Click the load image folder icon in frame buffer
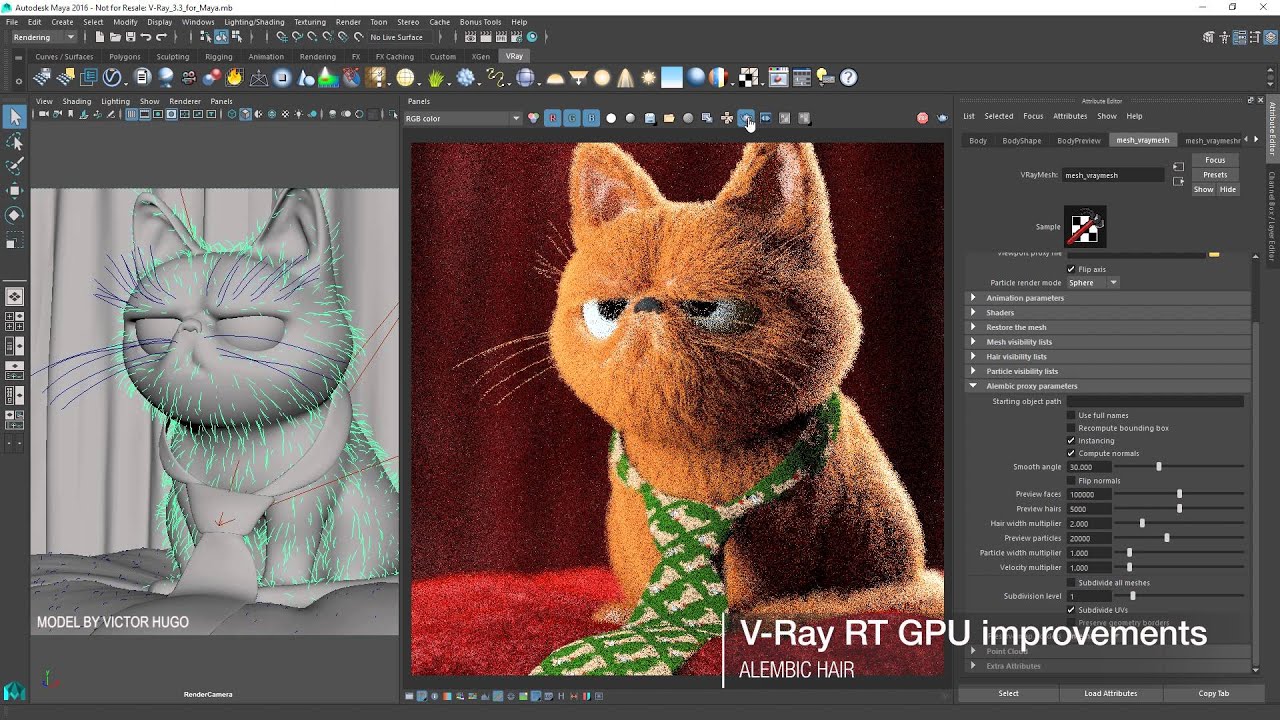 coord(669,118)
